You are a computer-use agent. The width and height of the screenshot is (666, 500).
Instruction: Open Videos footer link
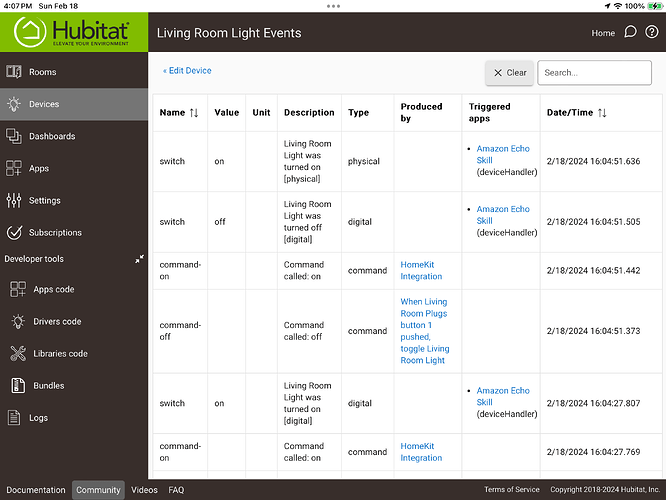[144, 490]
